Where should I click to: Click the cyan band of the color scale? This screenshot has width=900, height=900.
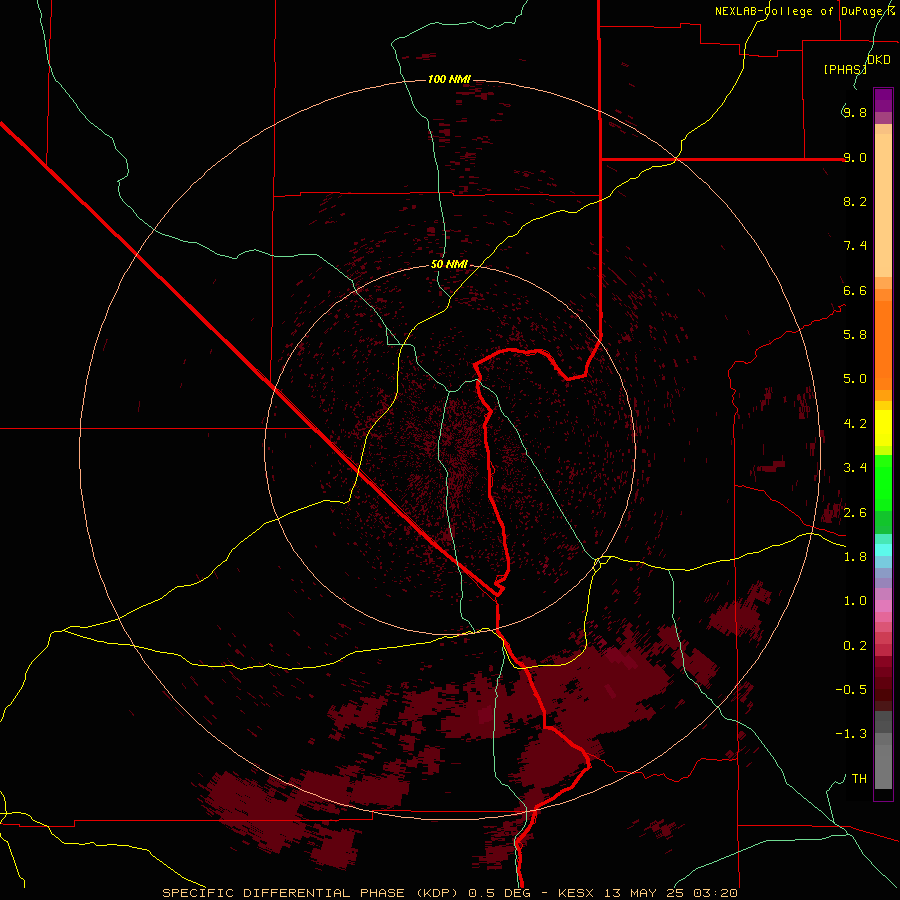click(x=883, y=550)
